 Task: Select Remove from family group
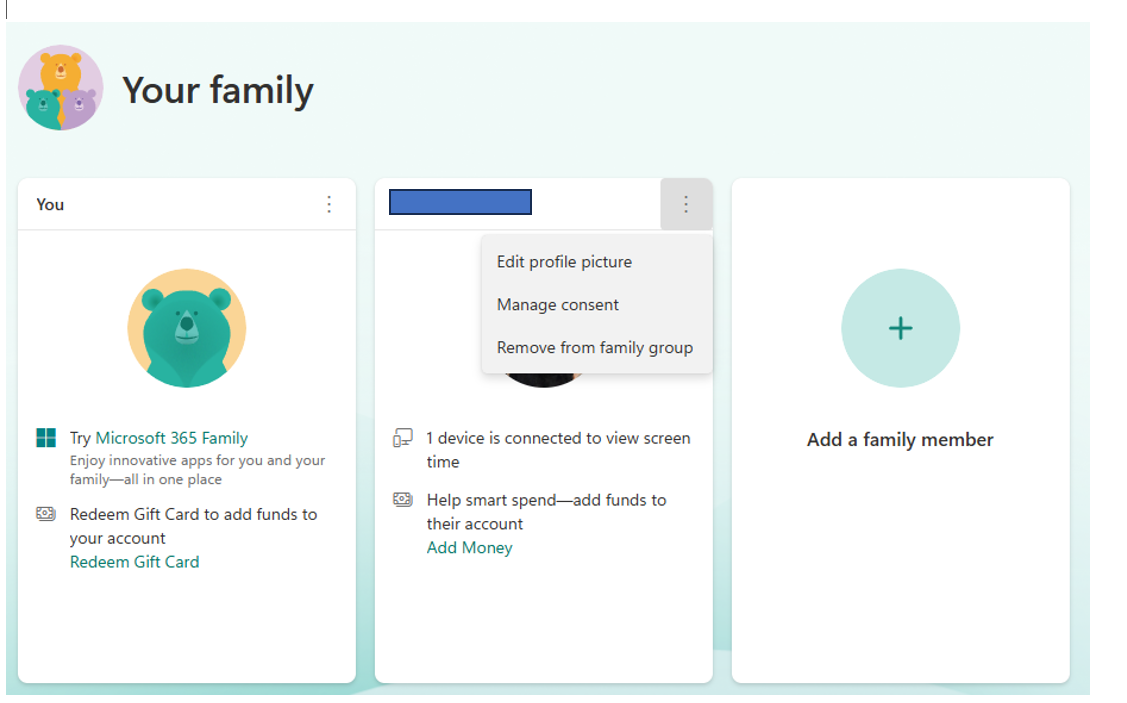point(594,348)
